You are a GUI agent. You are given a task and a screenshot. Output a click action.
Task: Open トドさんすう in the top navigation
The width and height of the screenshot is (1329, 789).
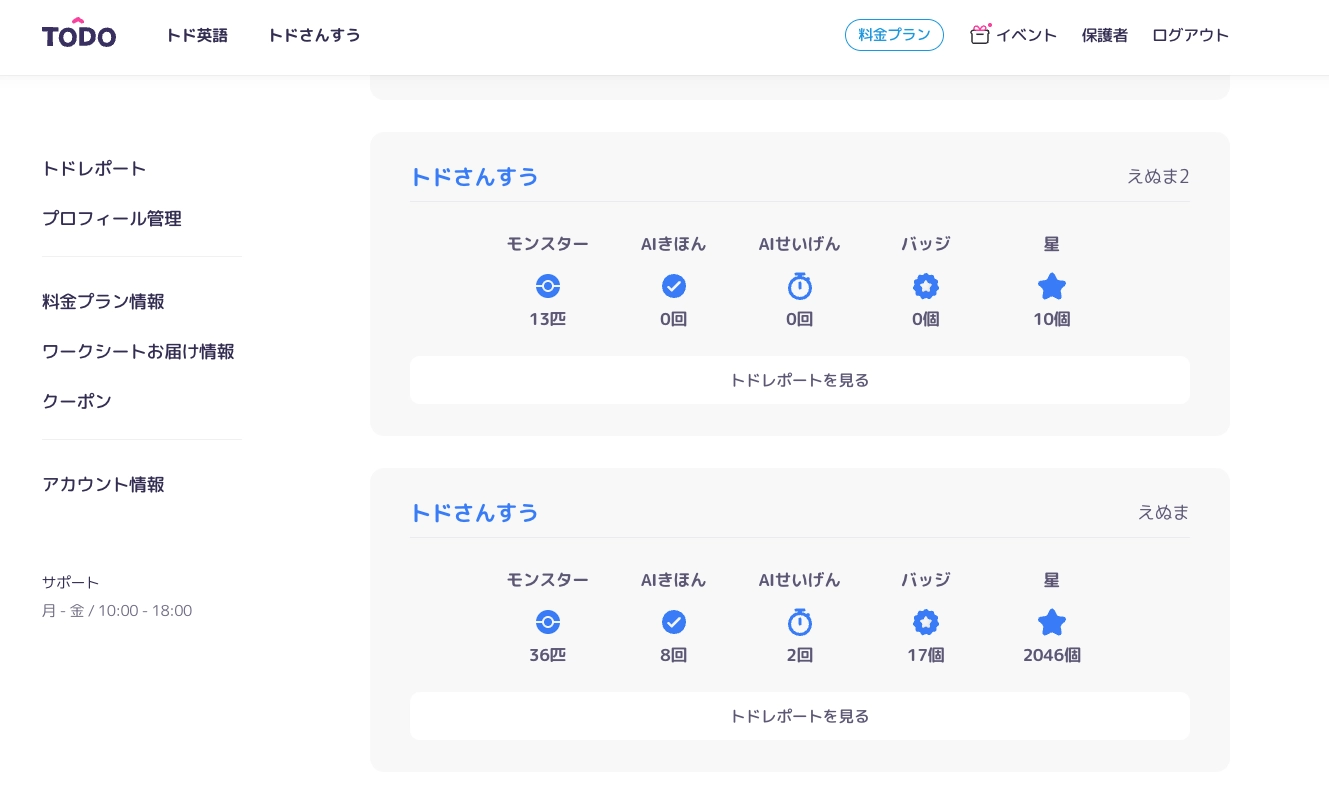coord(314,35)
